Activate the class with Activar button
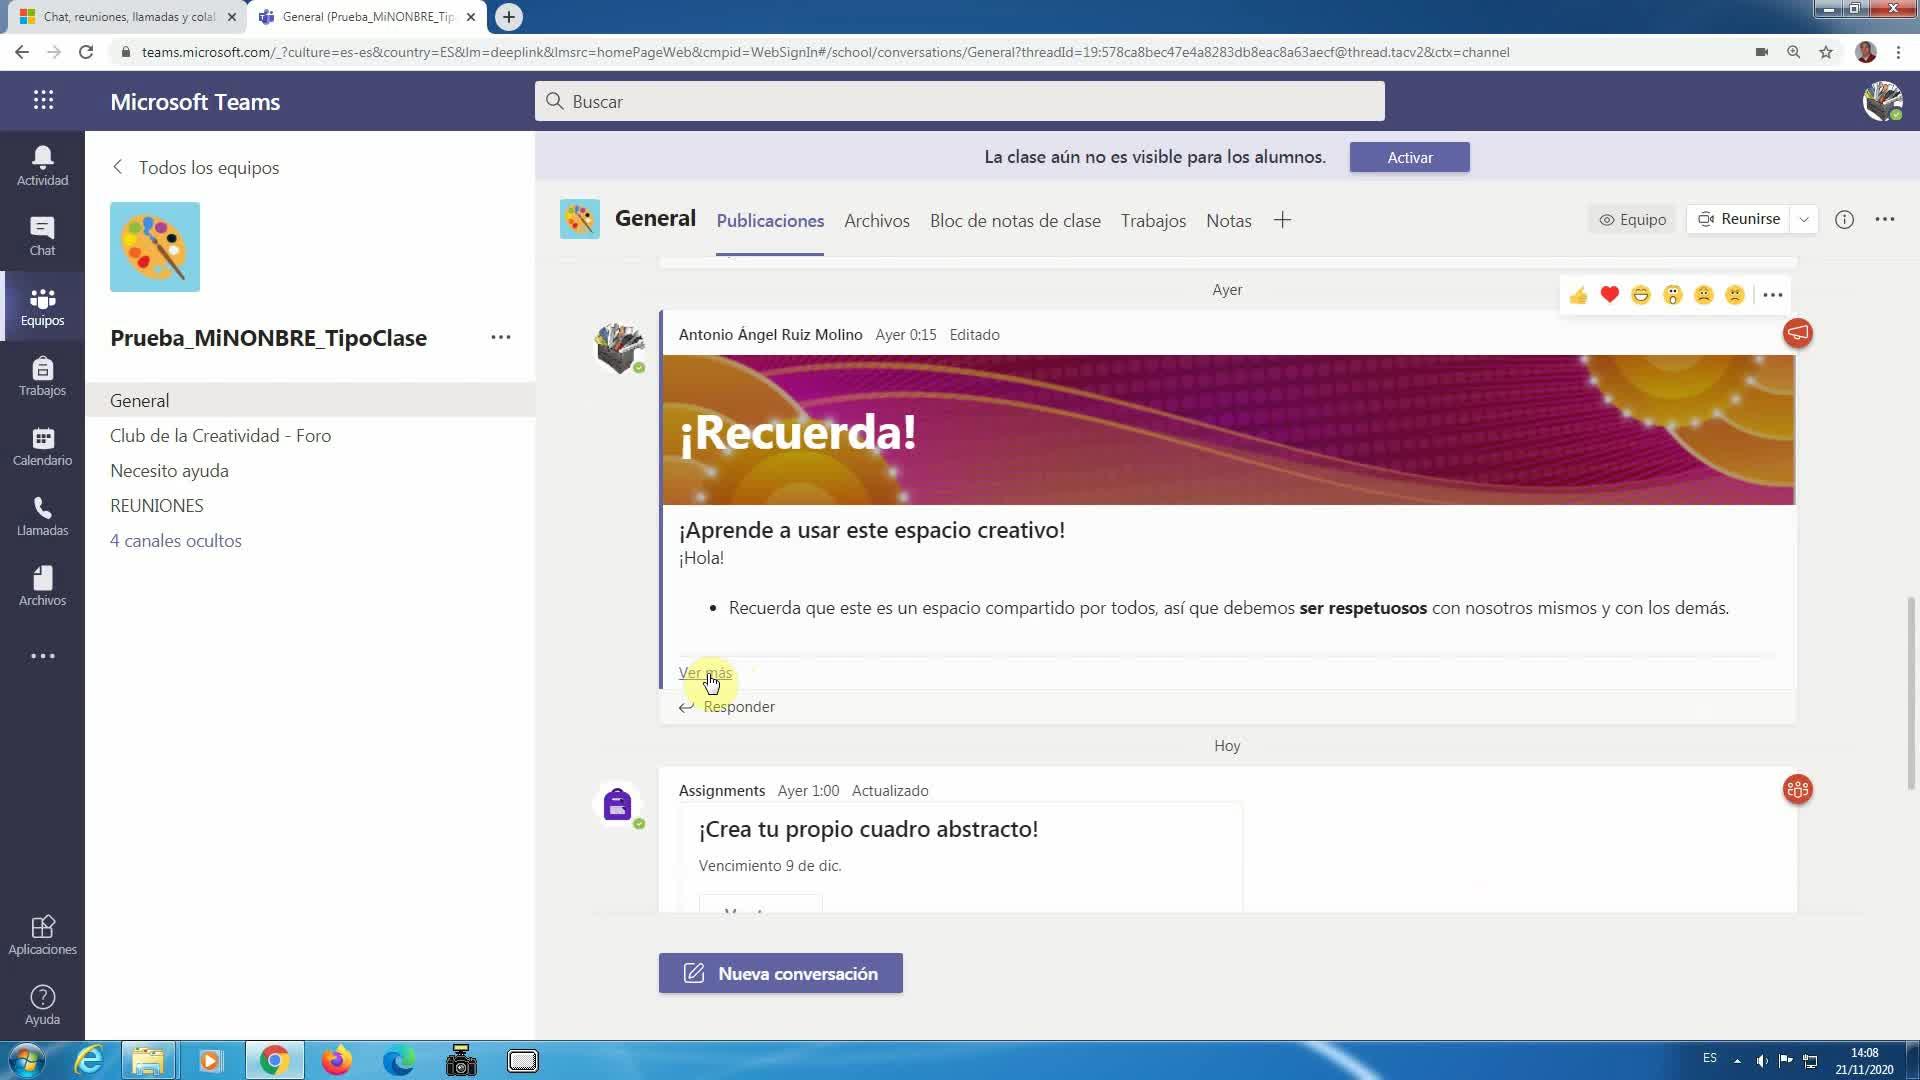Viewport: 1920px width, 1080px height. pyautogui.click(x=1409, y=157)
